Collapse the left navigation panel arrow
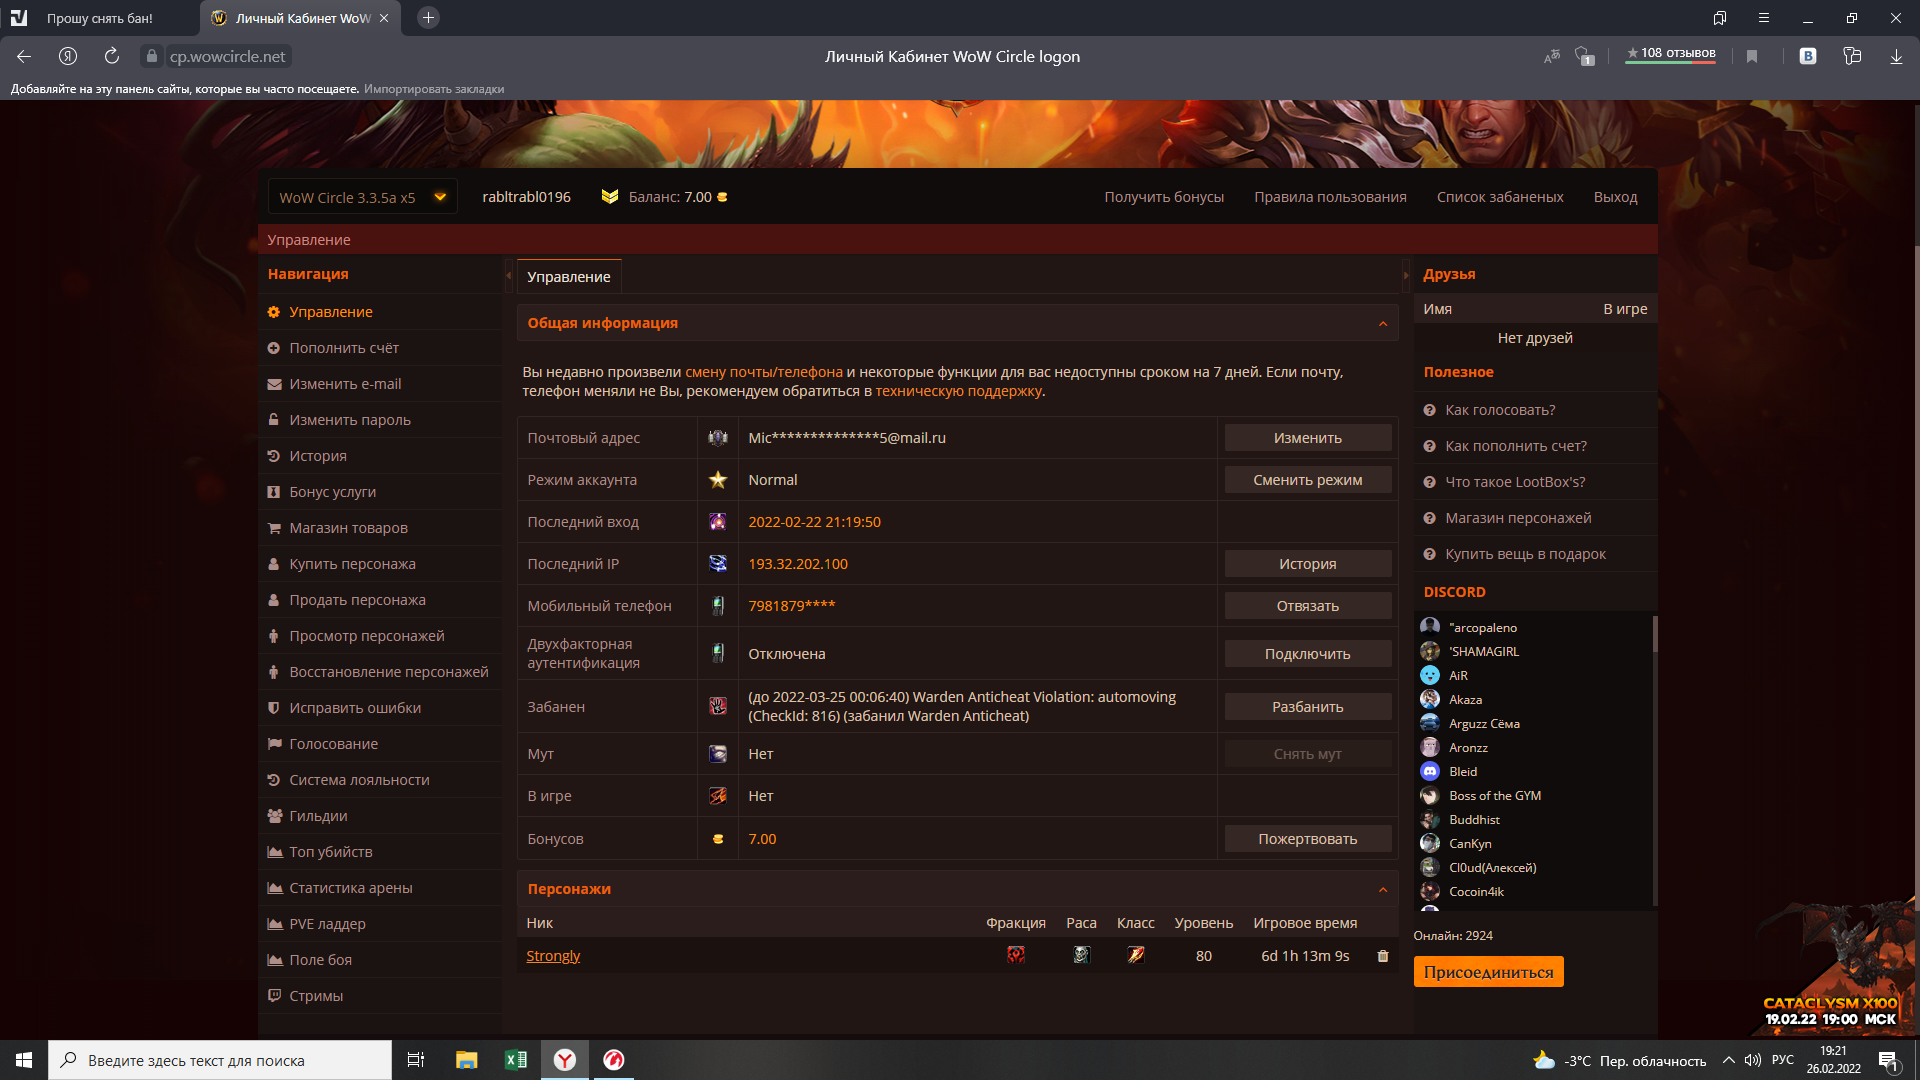This screenshot has width=1920, height=1080. [508, 275]
